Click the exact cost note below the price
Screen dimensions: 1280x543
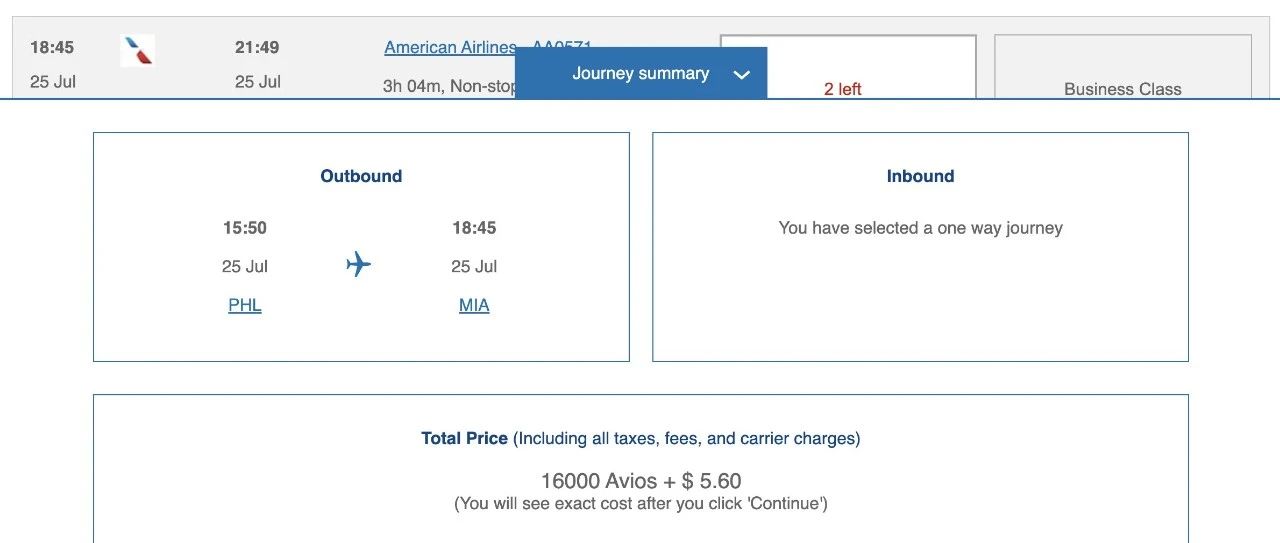641,503
